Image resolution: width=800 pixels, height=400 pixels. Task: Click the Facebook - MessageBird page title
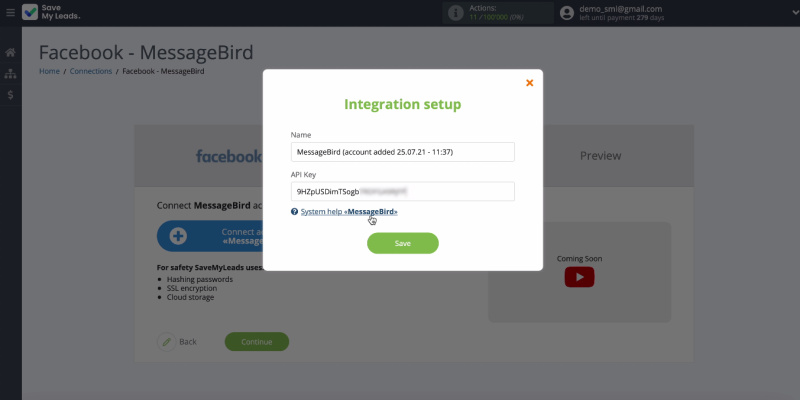146,53
